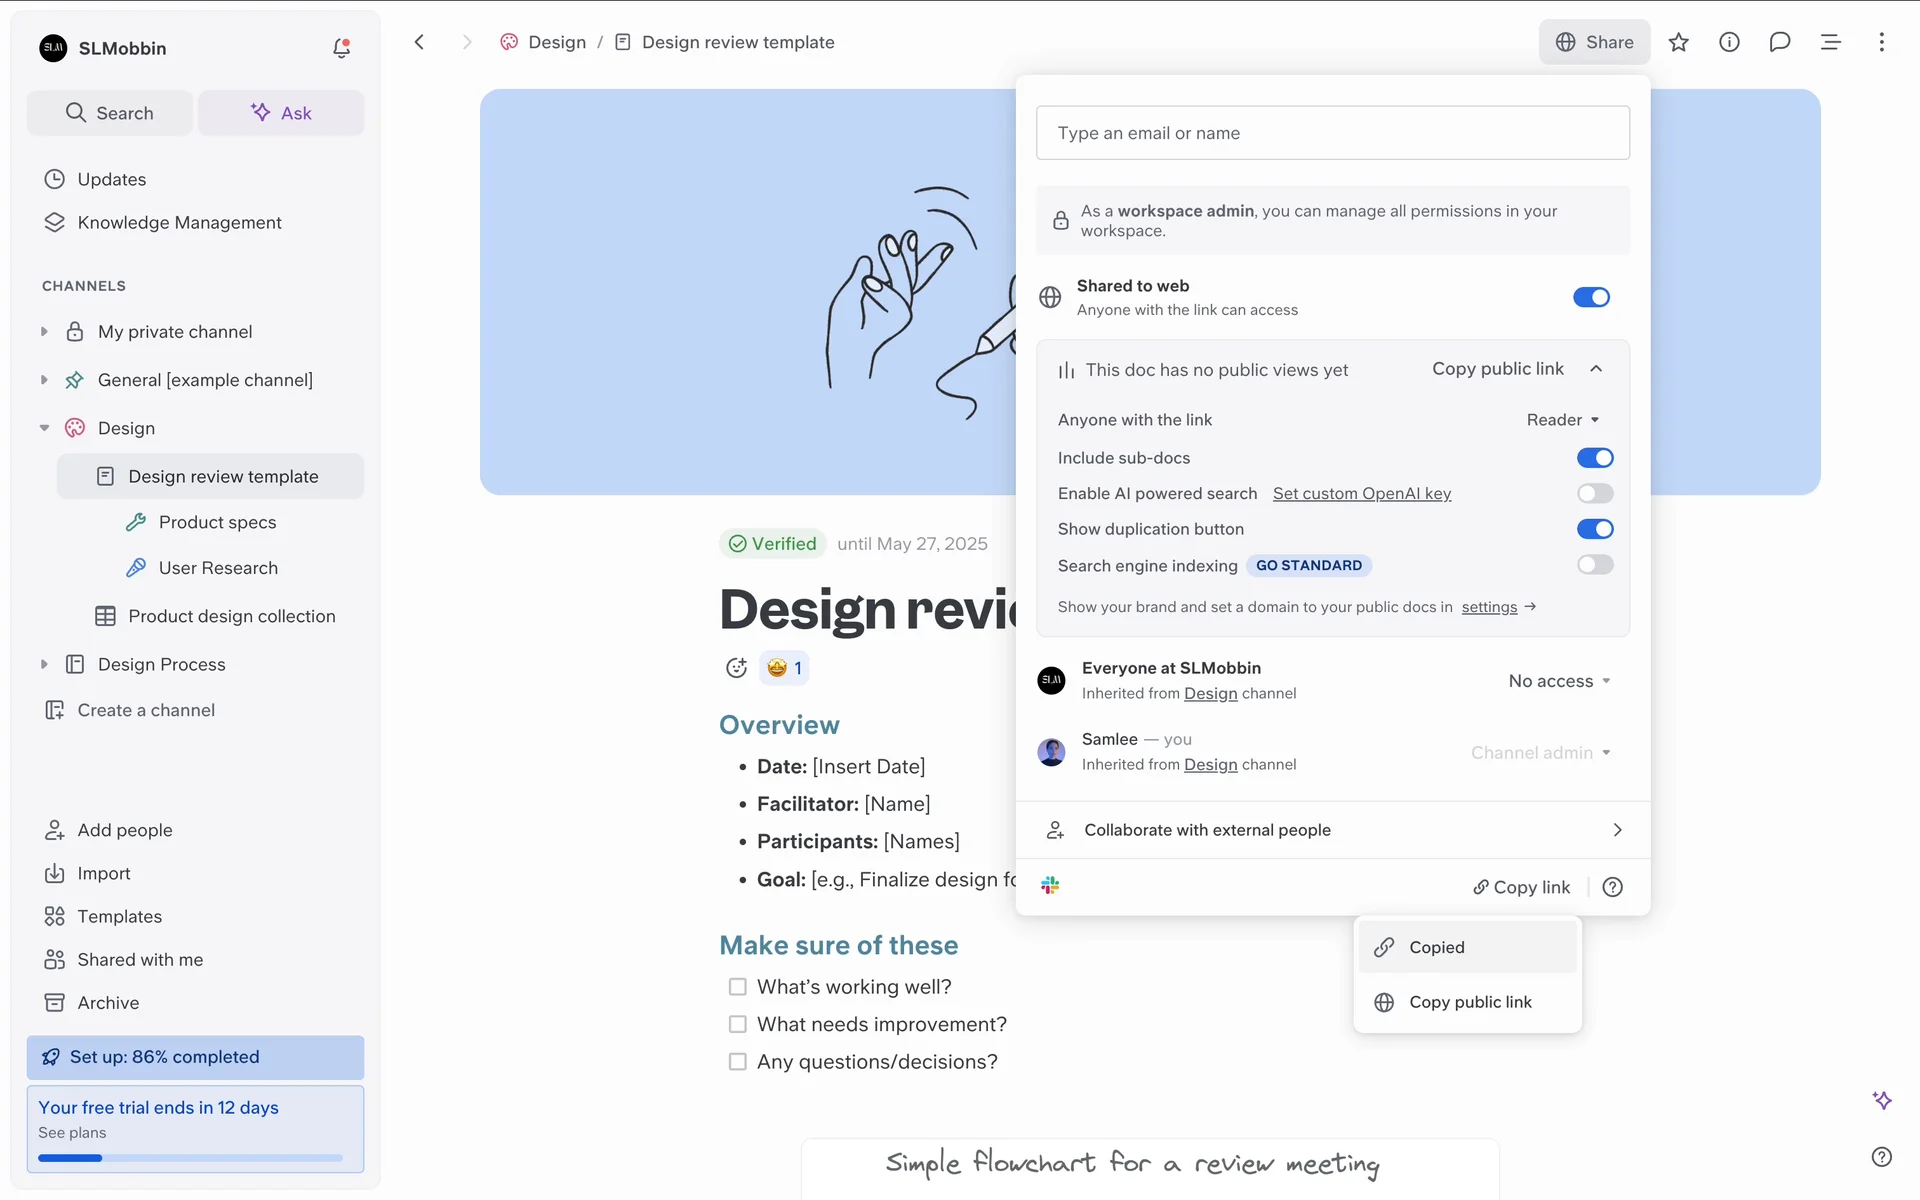The image size is (1920, 1200).
Task: Click the Ask button
Action: [281, 113]
